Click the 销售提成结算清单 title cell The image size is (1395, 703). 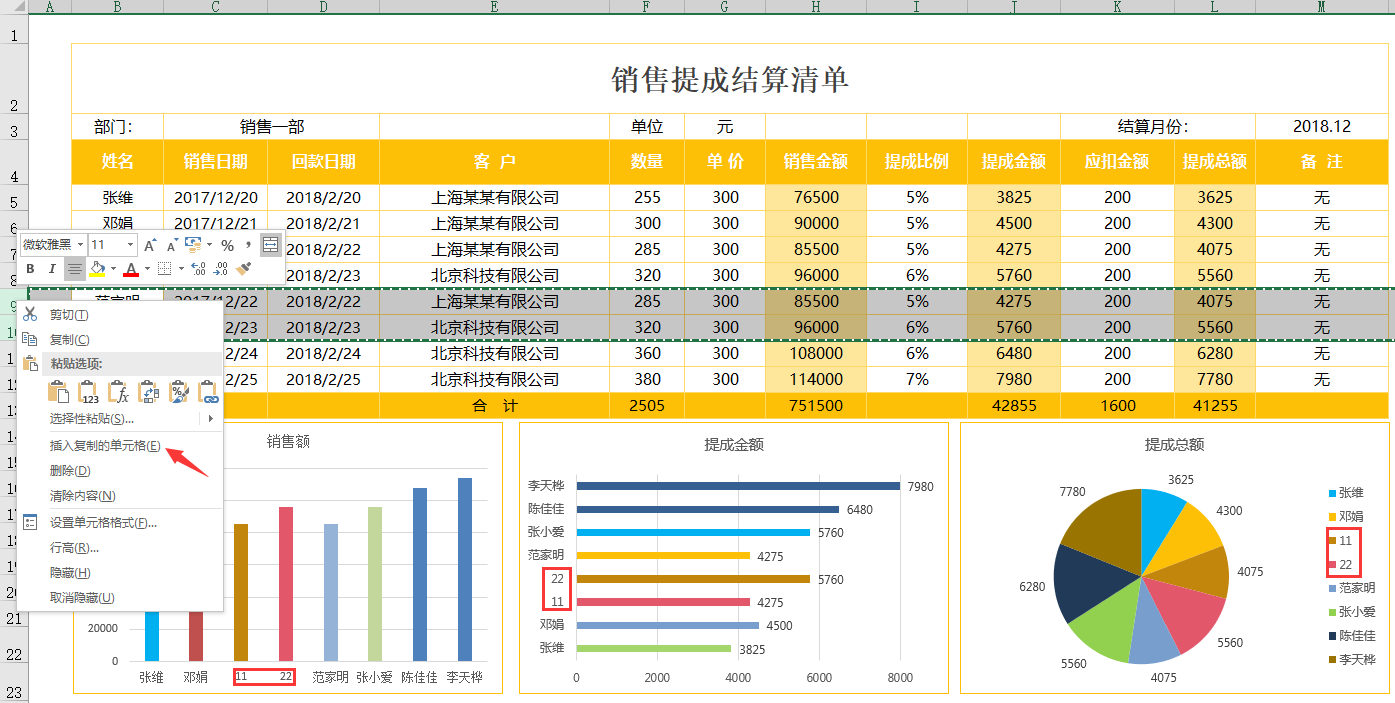pyautogui.click(x=730, y=79)
